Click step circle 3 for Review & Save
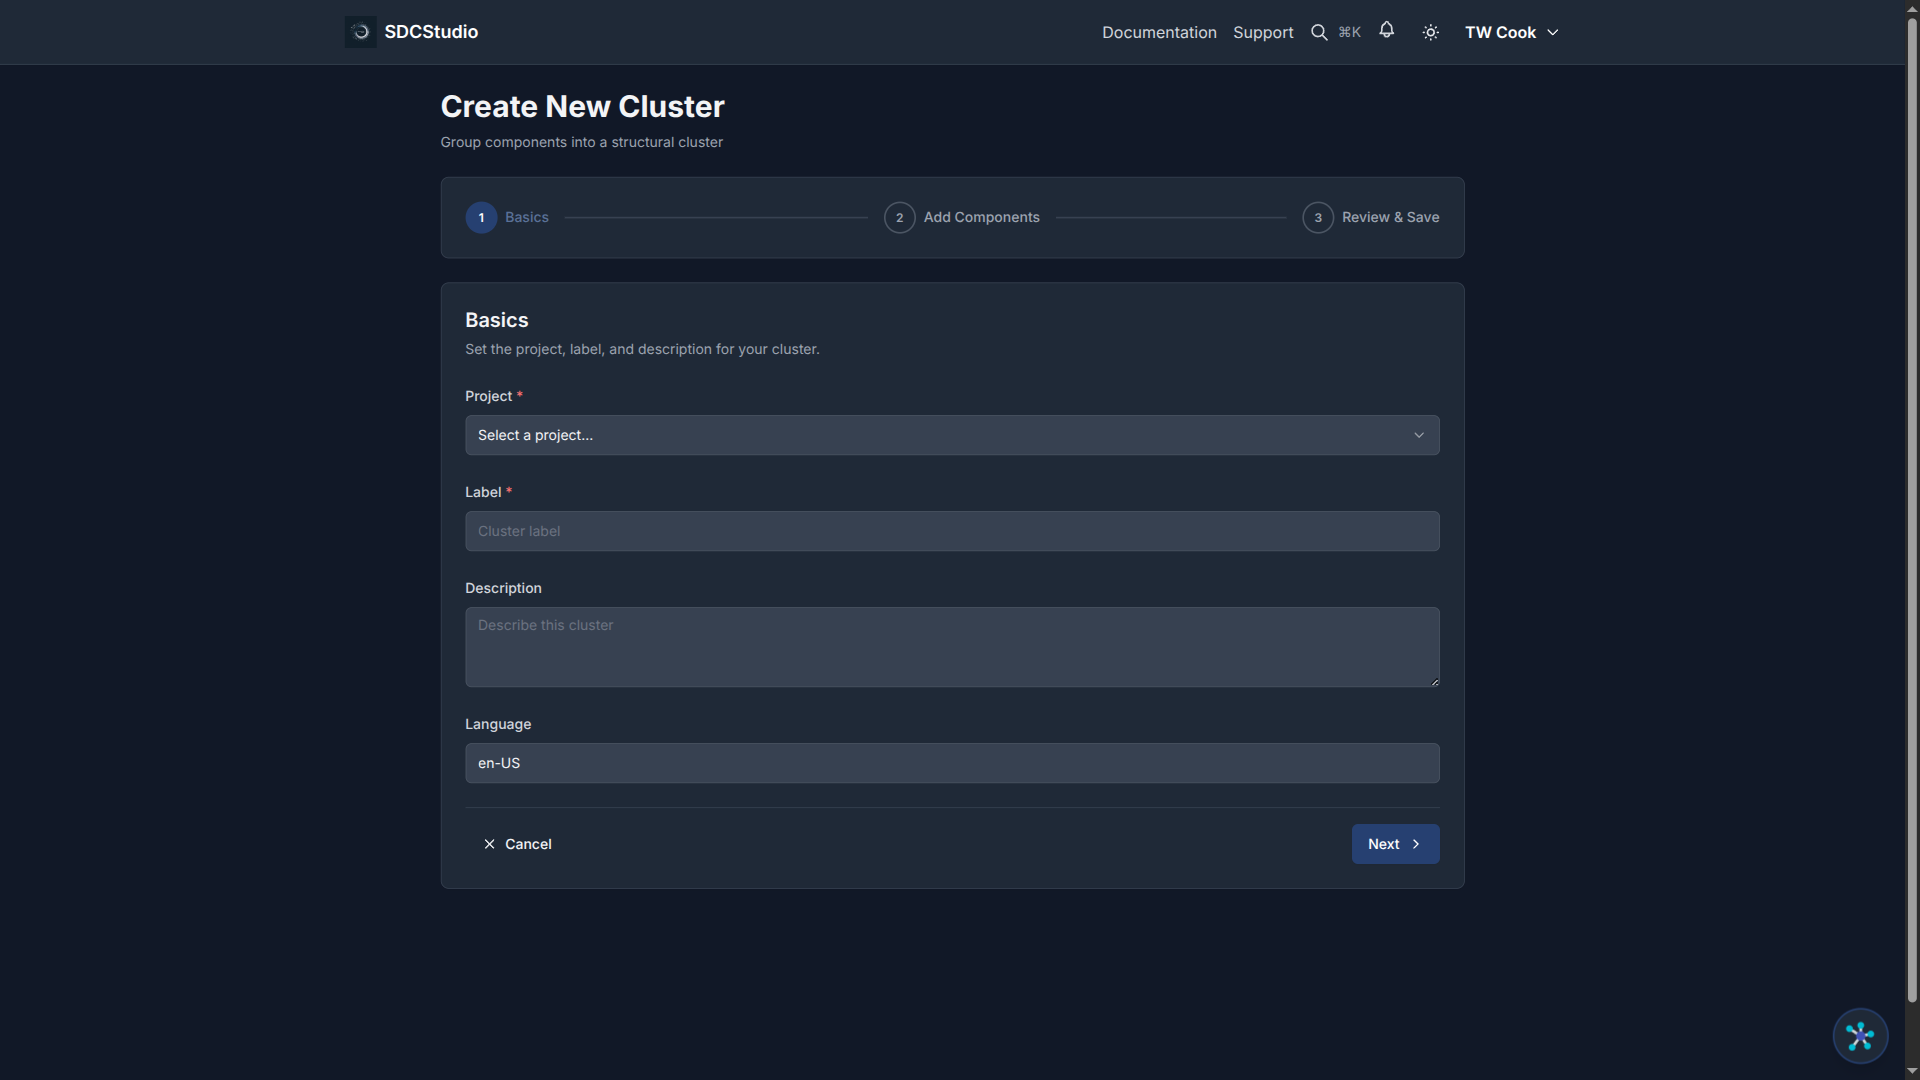The image size is (1920, 1080). pos(1318,217)
